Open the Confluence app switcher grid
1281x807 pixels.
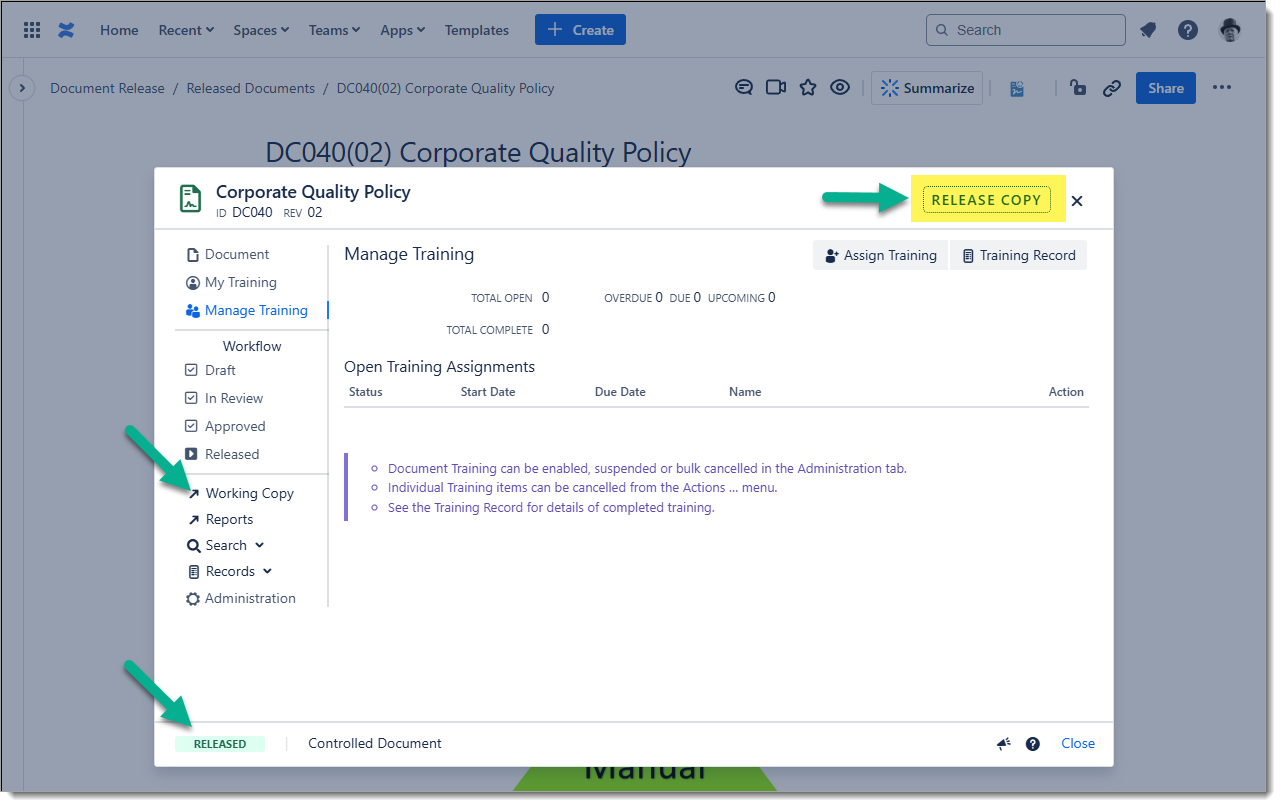point(32,30)
